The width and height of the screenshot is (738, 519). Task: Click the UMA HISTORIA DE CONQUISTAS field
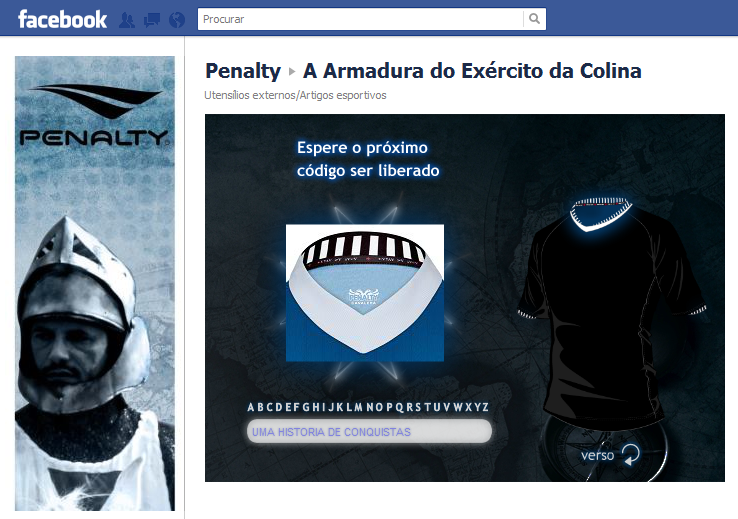(369, 431)
